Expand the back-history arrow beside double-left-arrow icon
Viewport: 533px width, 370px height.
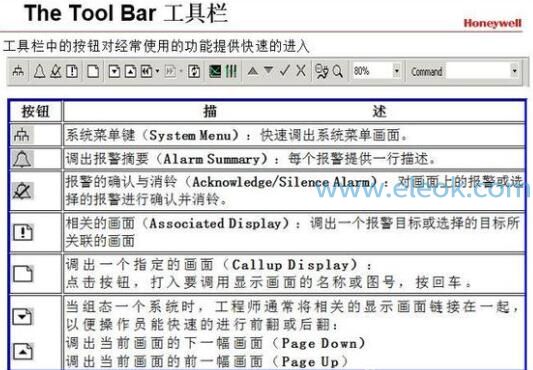coord(157,71)
